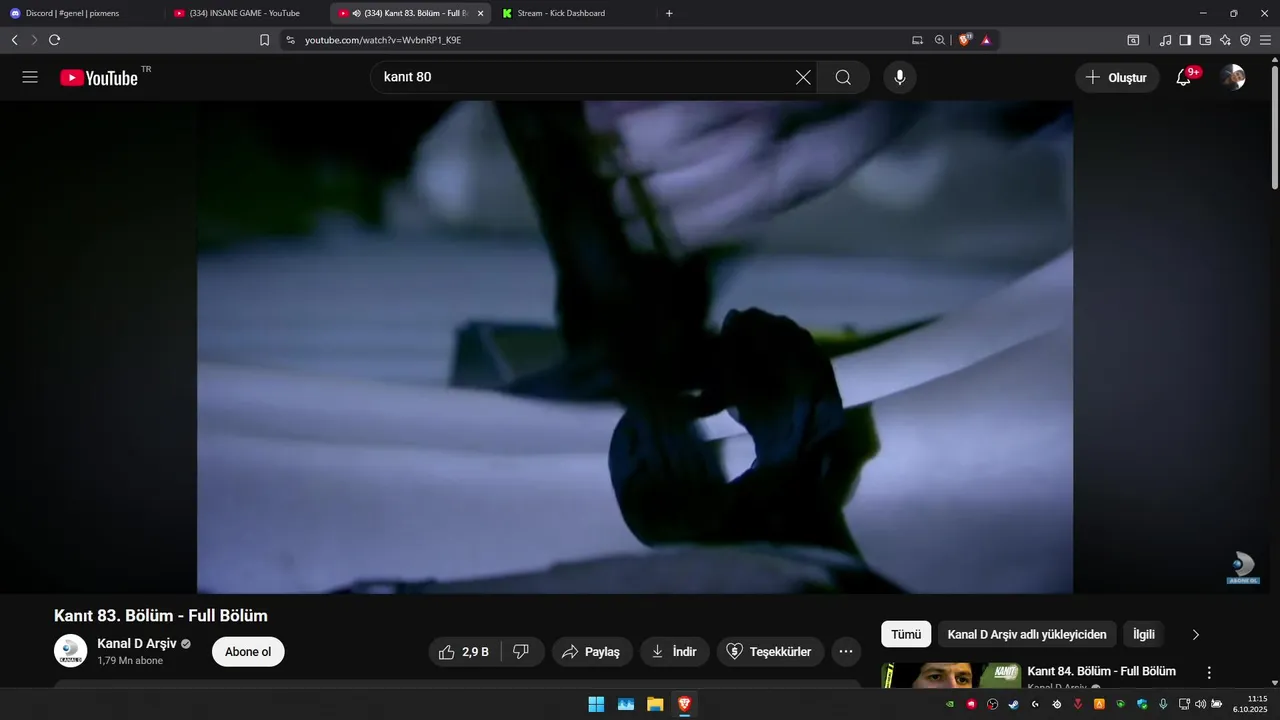Open Leo AI sparkle icon

pos(1225,40)
